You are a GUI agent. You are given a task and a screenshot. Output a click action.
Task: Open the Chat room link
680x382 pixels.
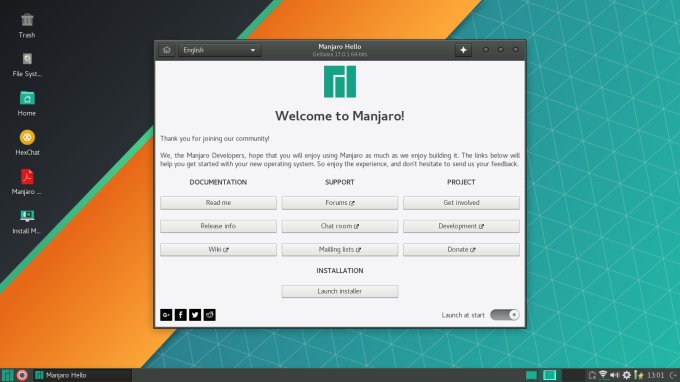[x=340, y=226]
